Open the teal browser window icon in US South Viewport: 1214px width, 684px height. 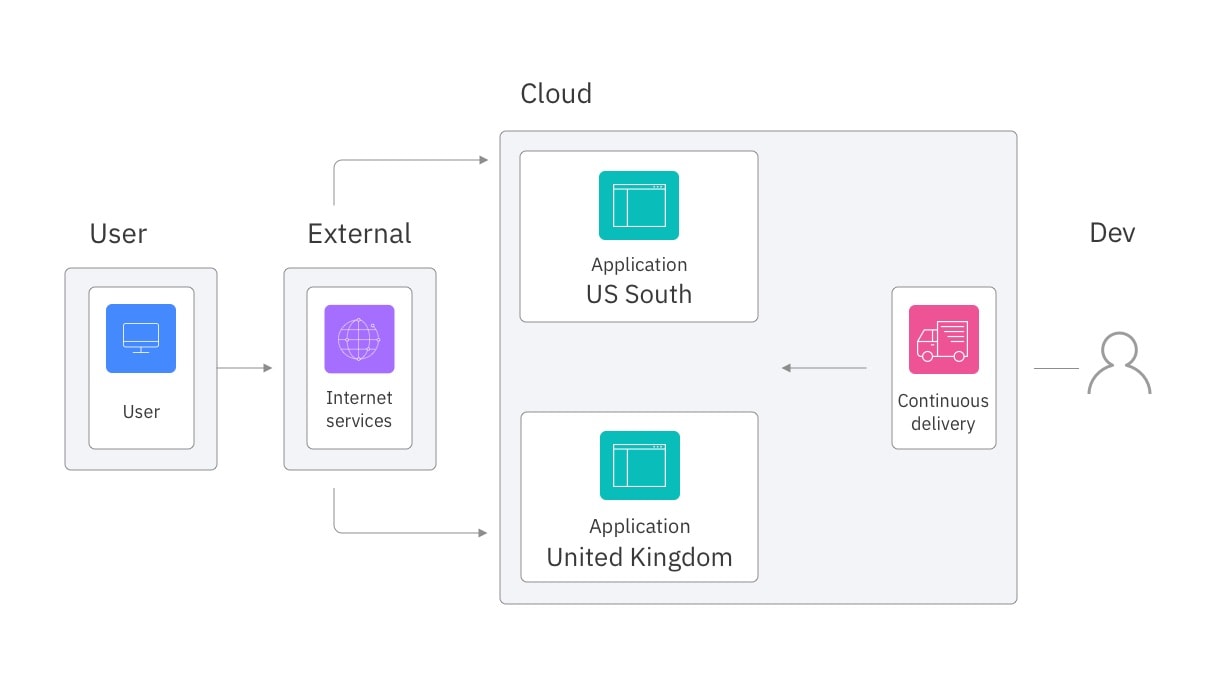click(x=638, y=205)
